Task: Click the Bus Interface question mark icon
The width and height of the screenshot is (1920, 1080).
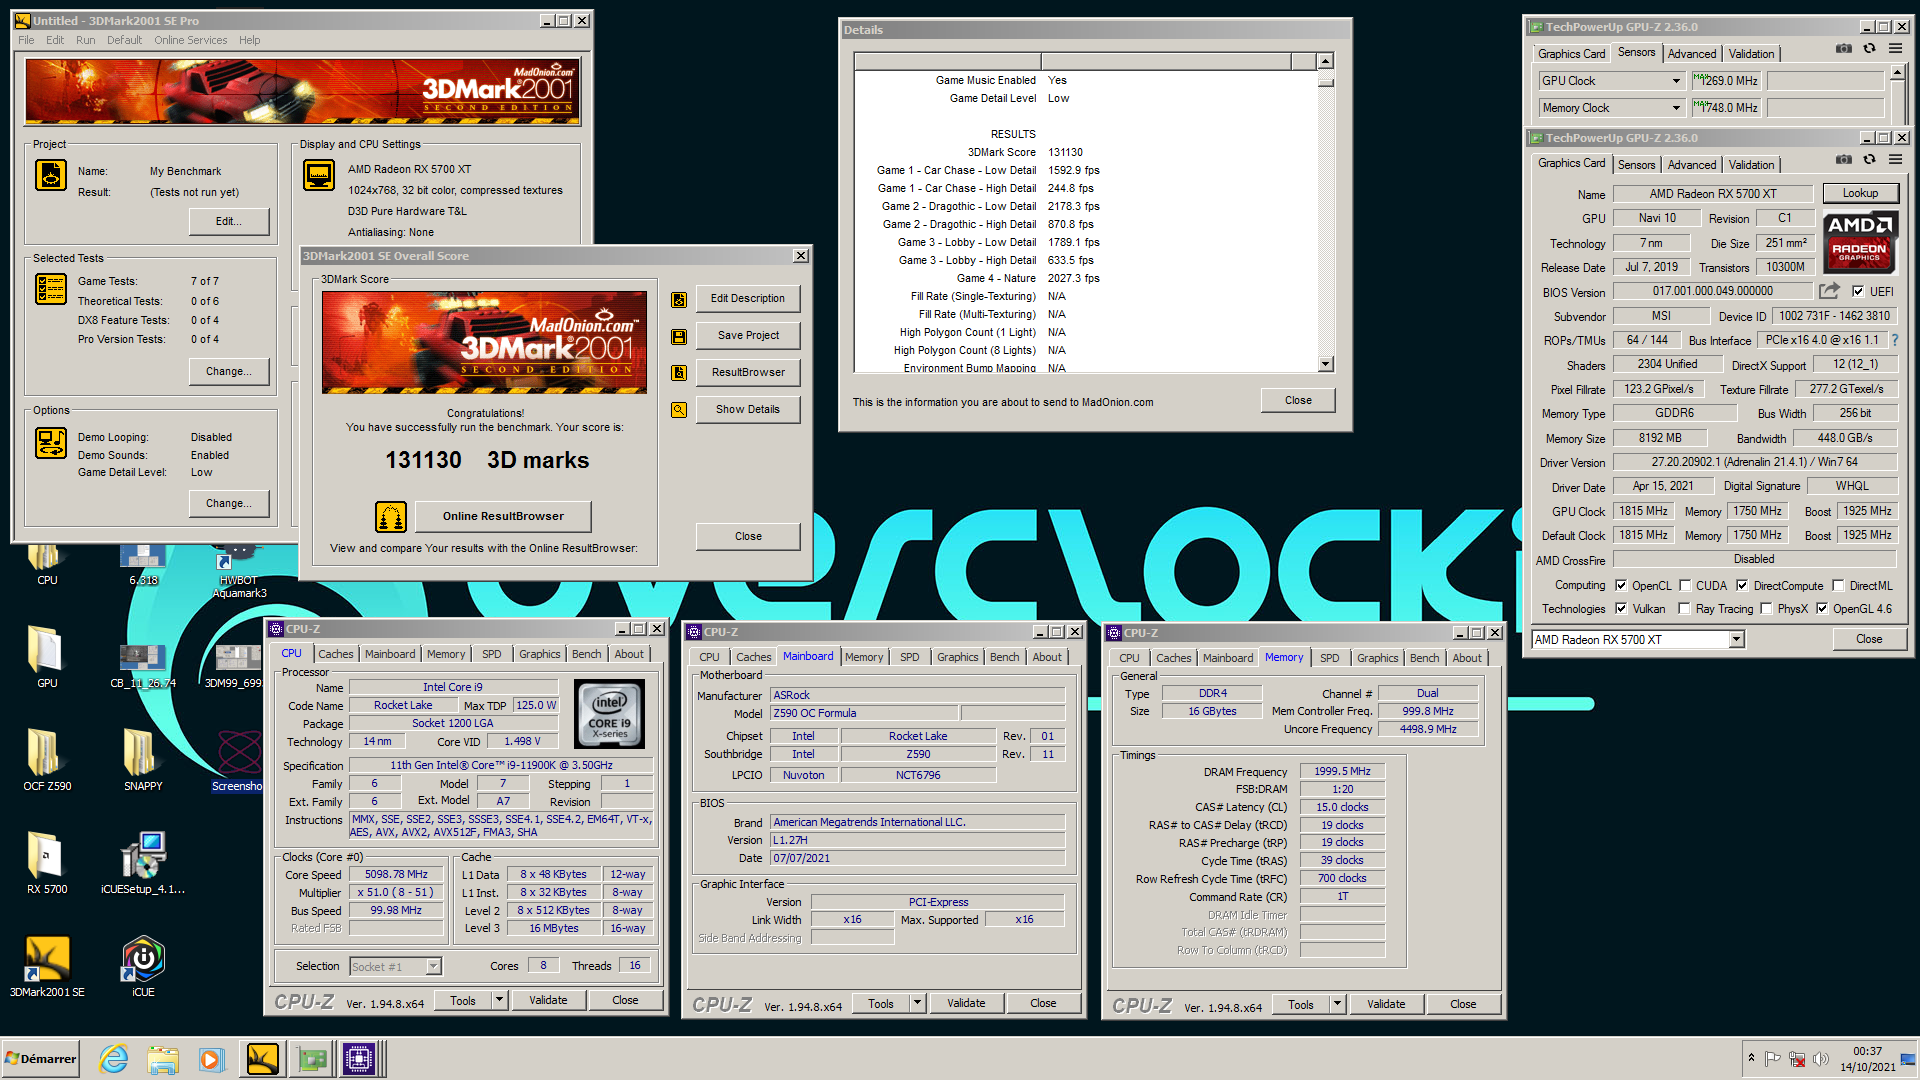Action: (1895, 340)
